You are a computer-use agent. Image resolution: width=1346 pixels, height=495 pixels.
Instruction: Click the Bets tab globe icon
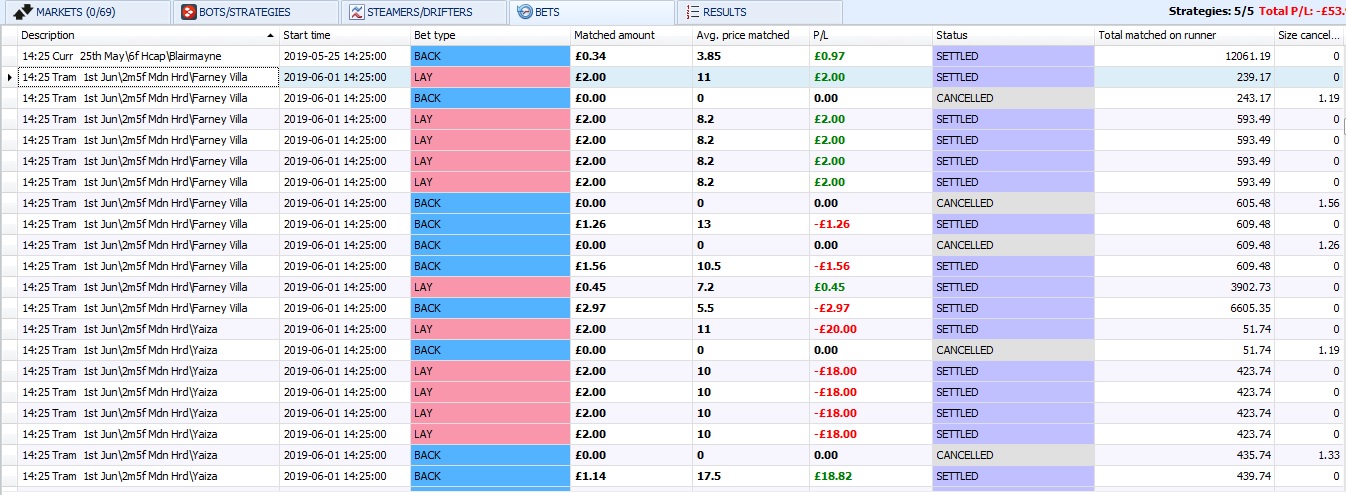coord(525,12)
